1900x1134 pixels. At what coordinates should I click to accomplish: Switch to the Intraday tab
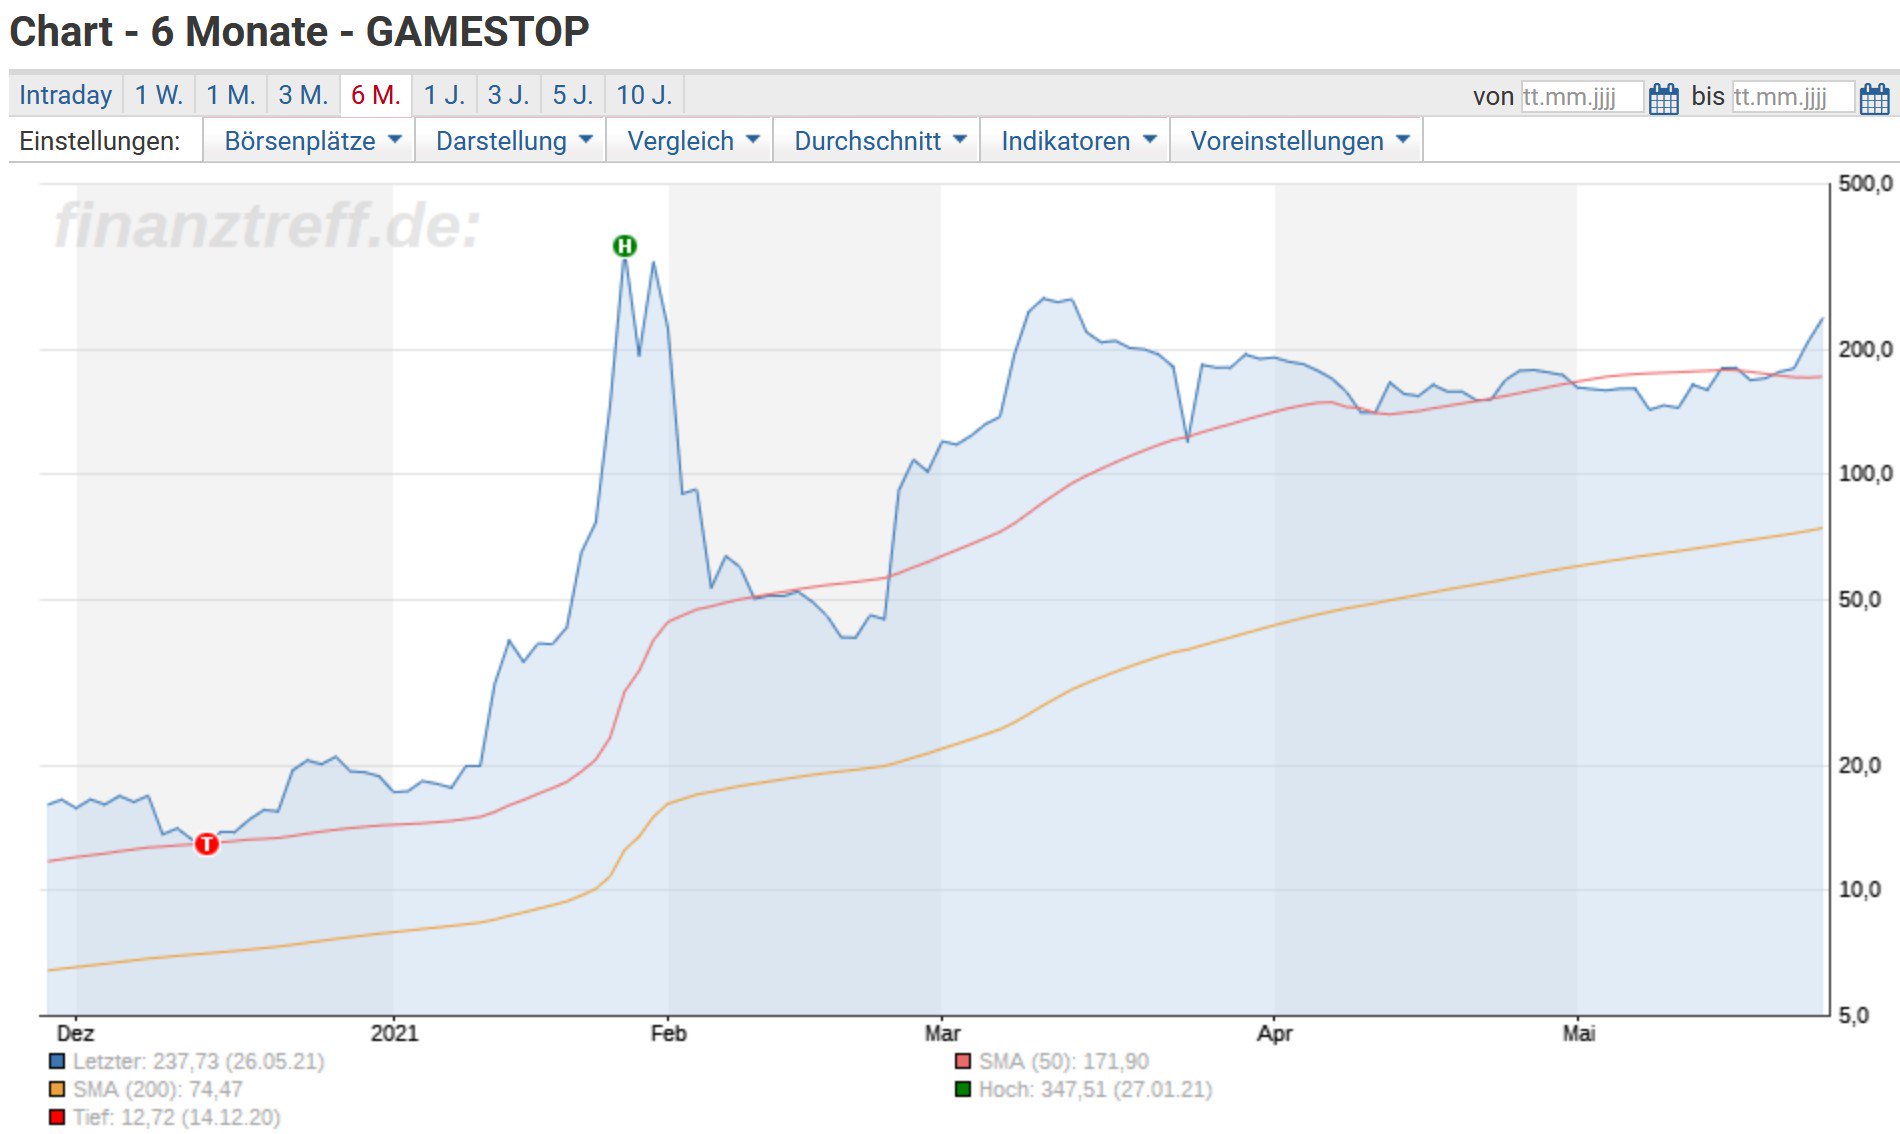(66, 95)
